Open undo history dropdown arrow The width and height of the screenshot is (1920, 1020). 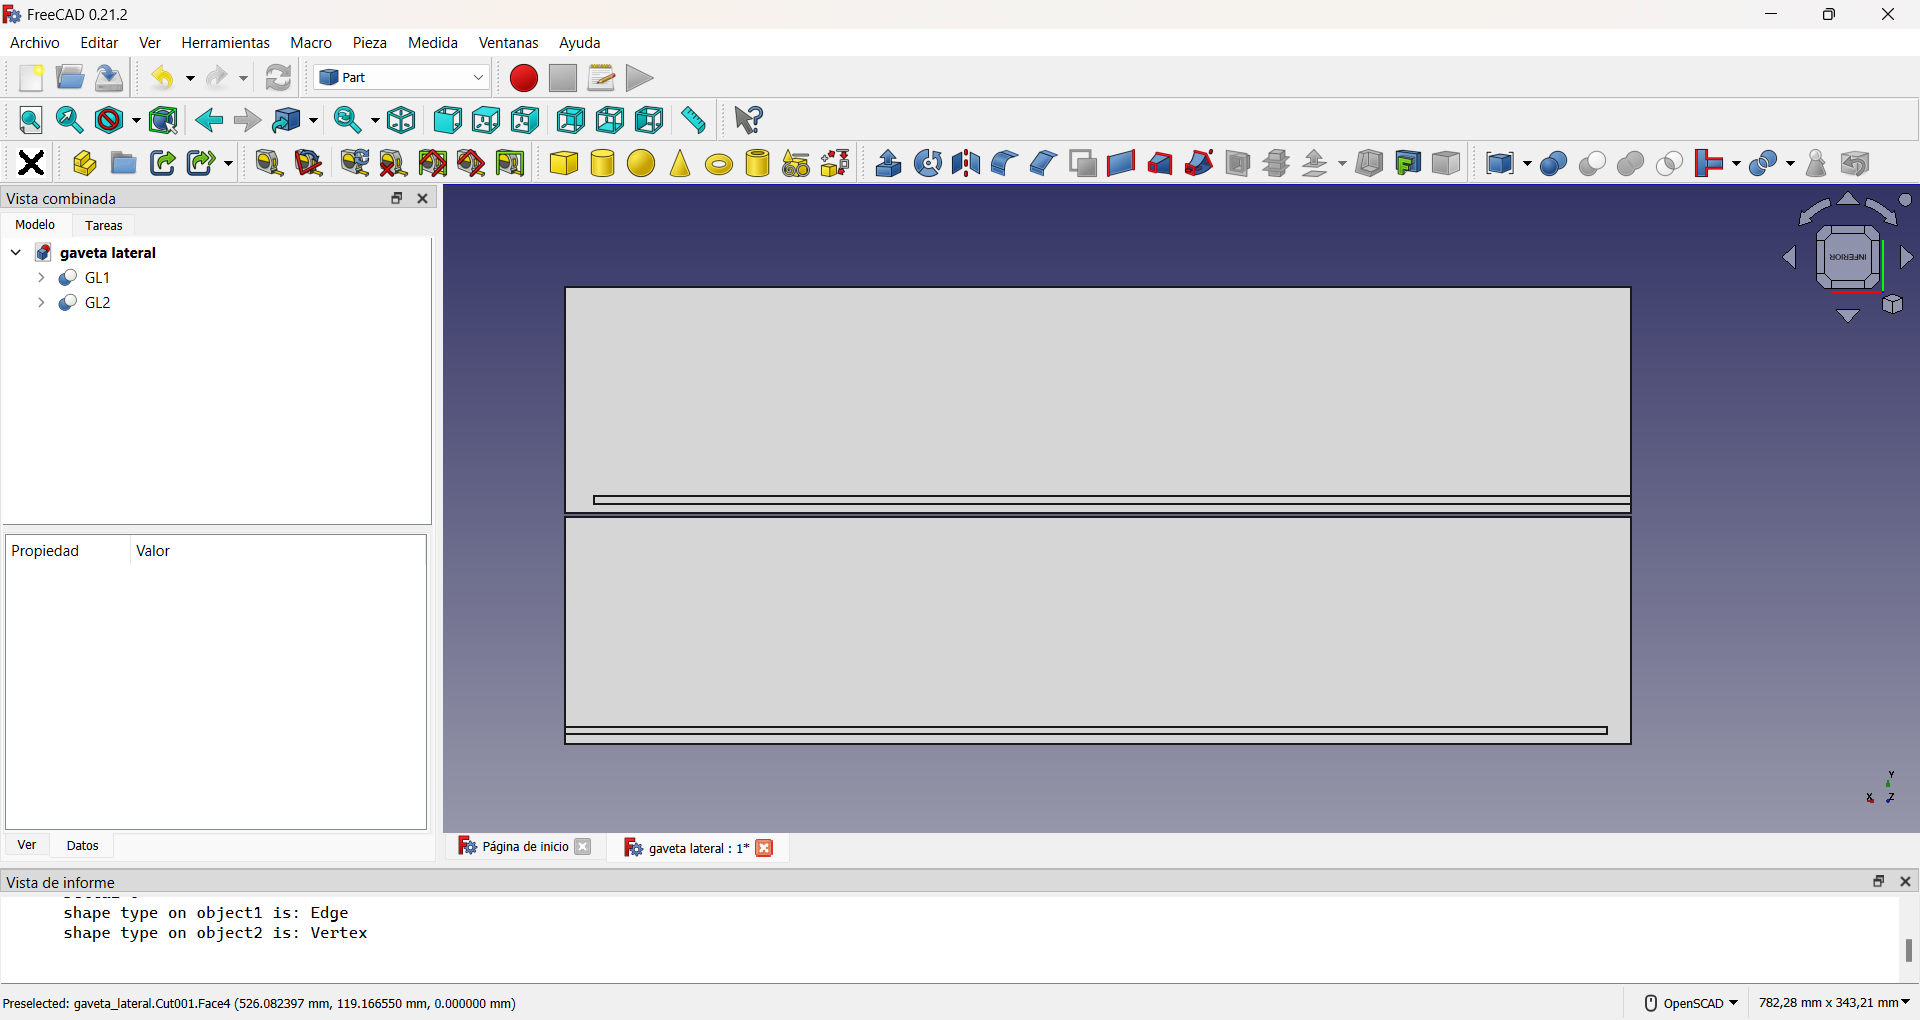click(190, 79)
